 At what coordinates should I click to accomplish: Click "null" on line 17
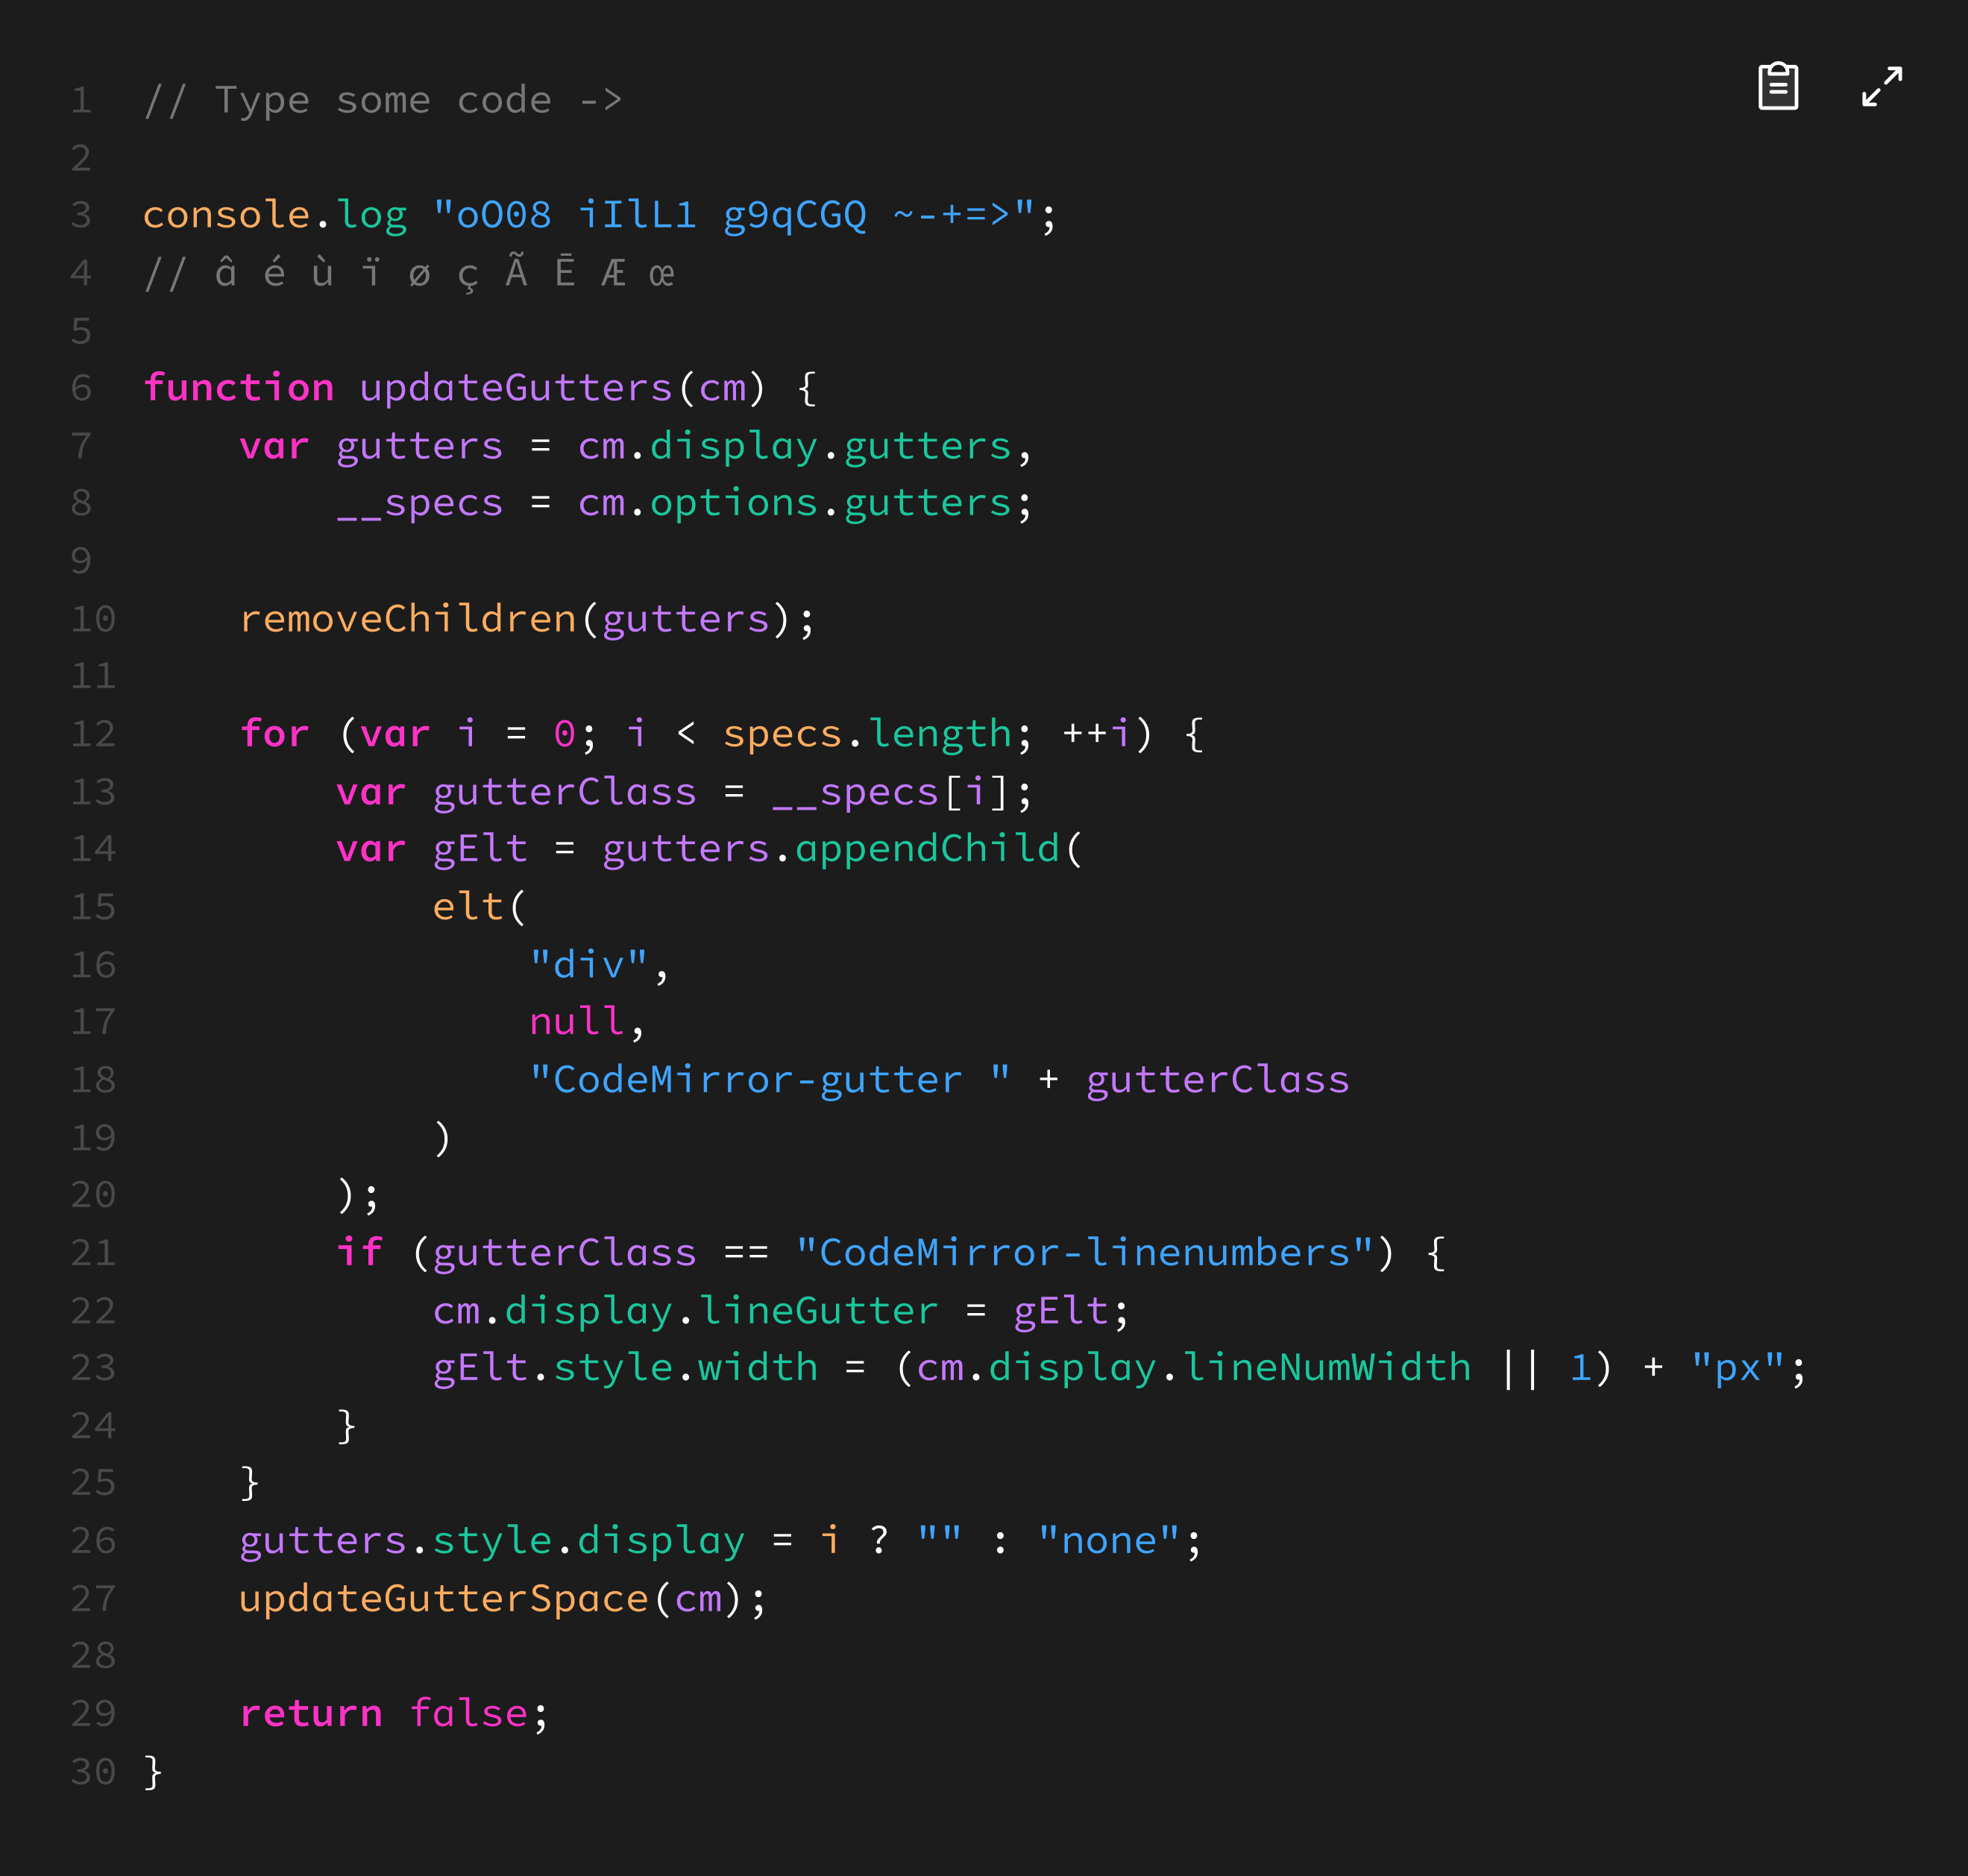pyautogui.click(x=577, y=1021)
